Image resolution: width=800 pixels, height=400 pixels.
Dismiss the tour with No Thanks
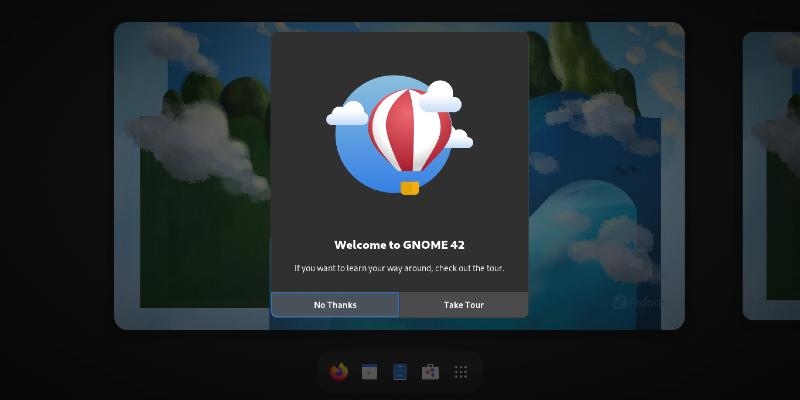[x=335, y=305]
